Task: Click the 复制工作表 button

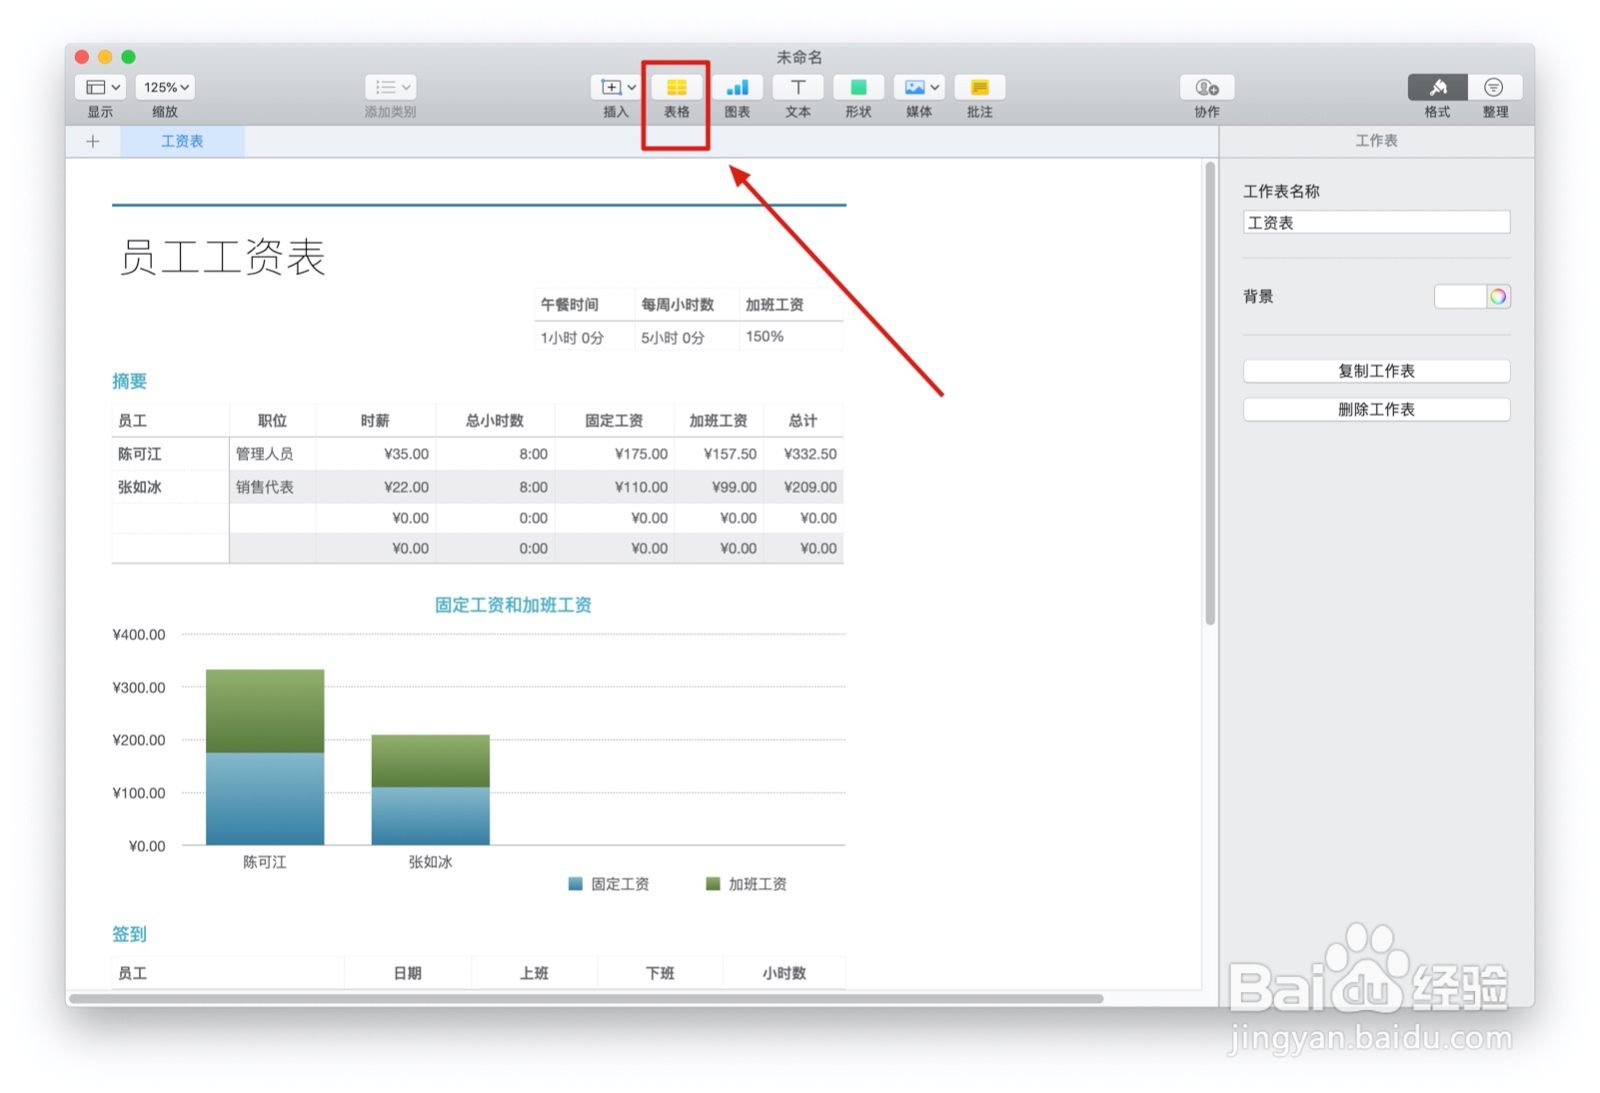Action: [1376, 371]
